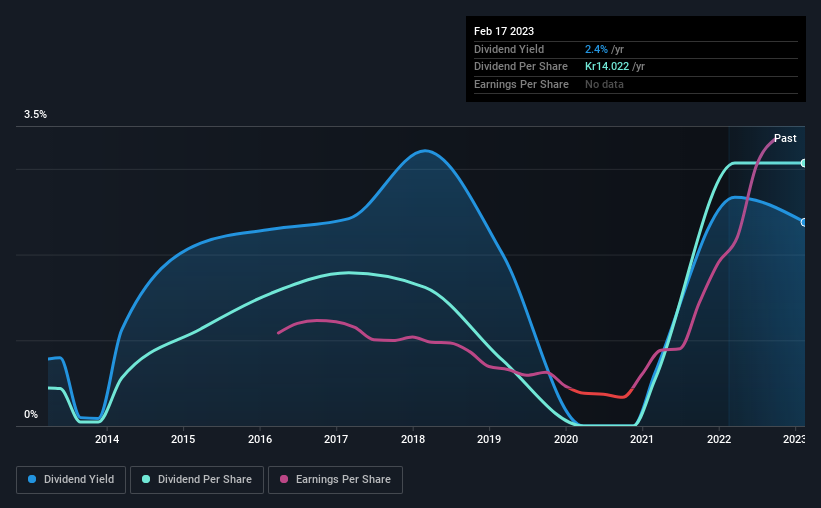Screen dimensions: 821x508
Task: Click the Kr14.022 dividend value
Action: click(x=607, y=67)
